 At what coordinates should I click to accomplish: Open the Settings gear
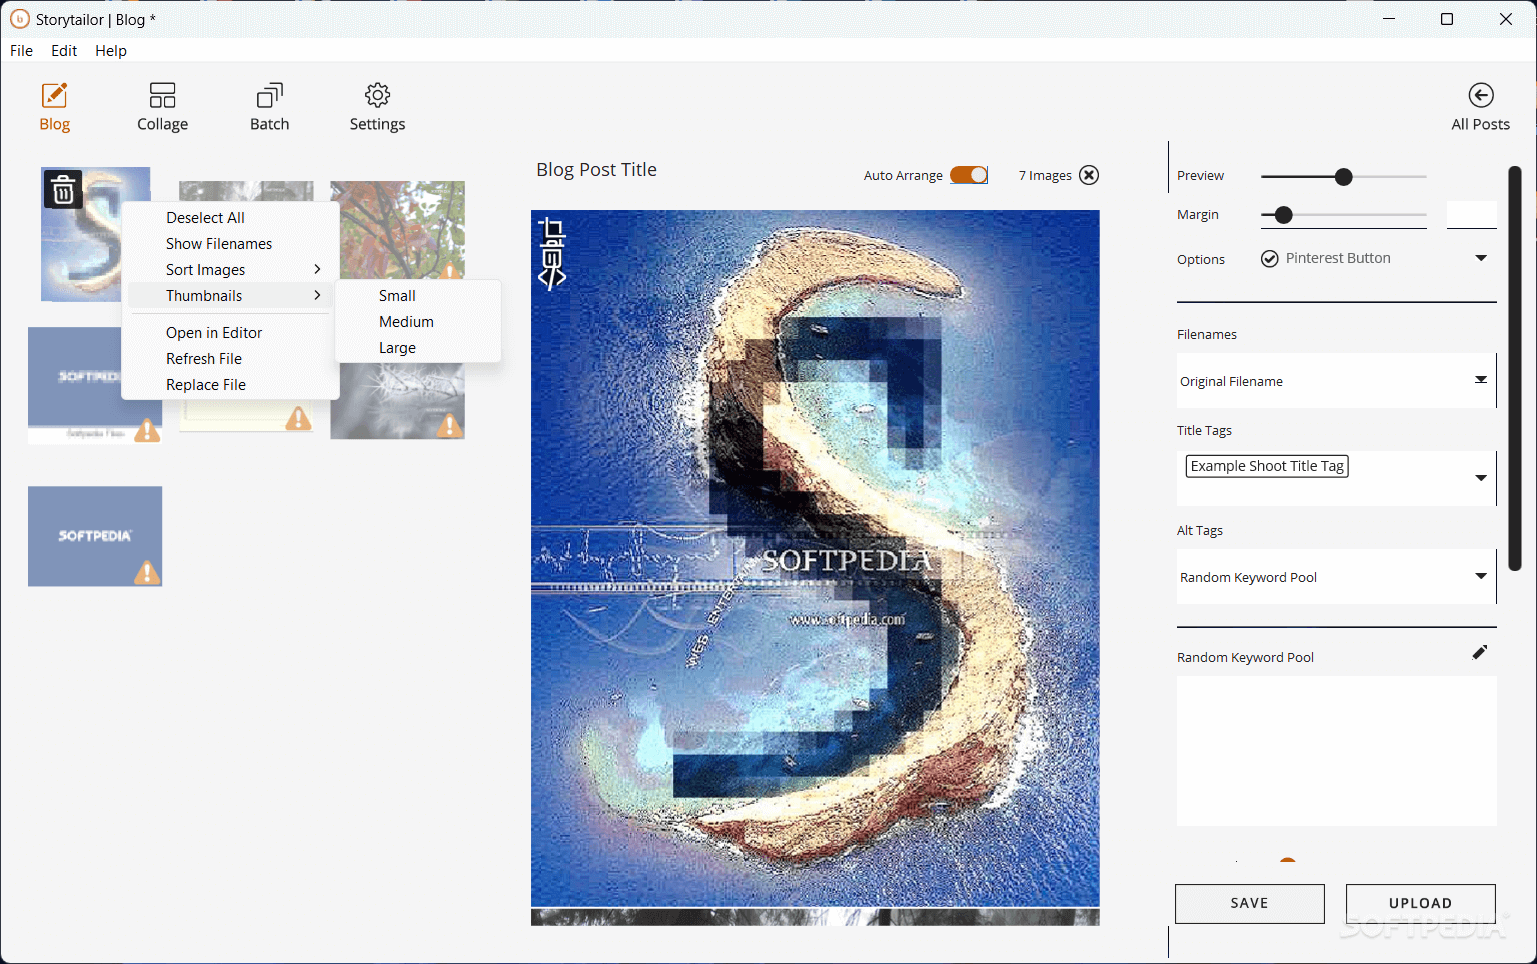(377, 108)
